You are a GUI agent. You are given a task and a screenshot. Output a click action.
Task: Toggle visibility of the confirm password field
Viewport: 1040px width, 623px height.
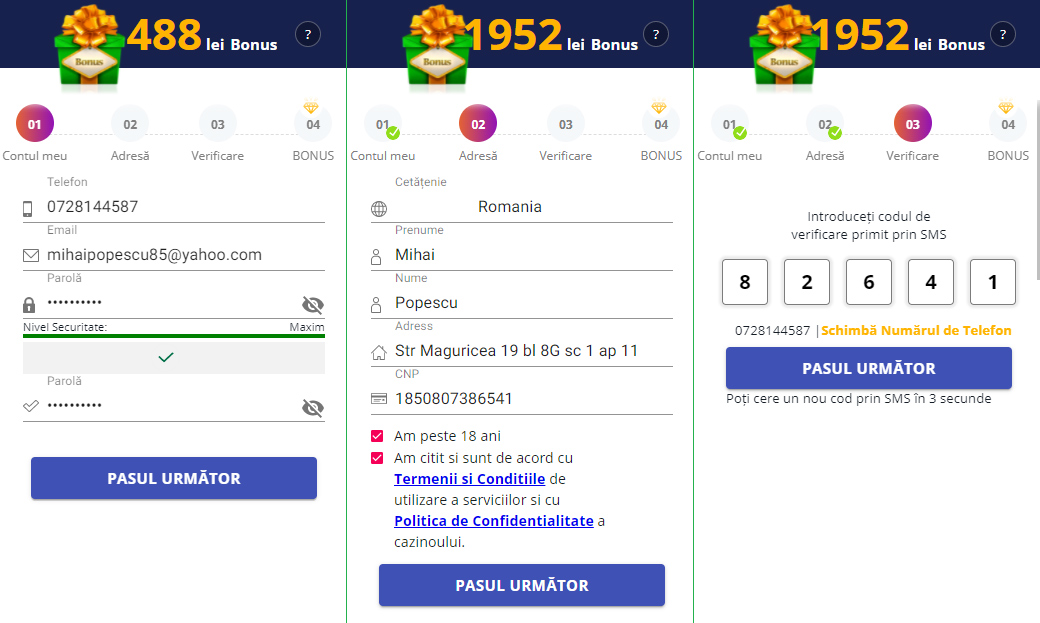click(312, 408)
